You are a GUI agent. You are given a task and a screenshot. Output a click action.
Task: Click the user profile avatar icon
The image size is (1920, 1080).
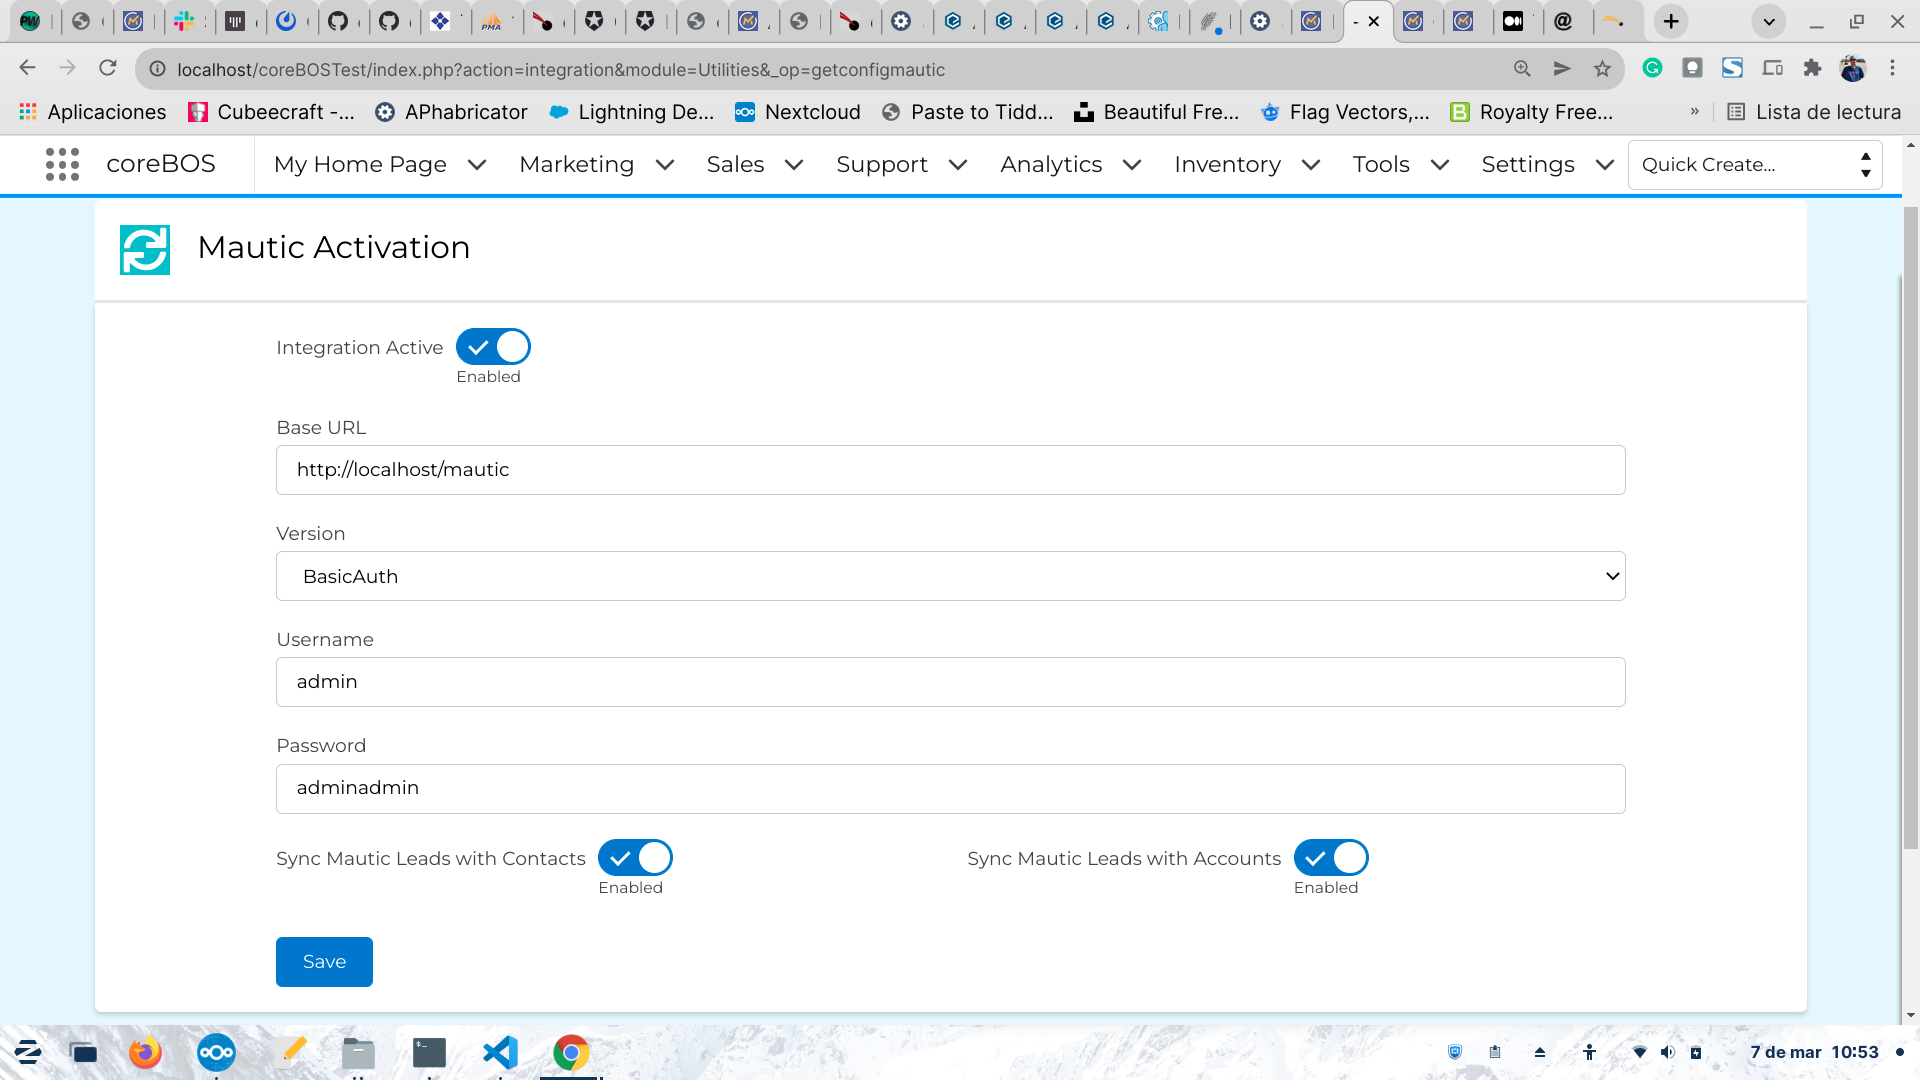(x=1853, y=68)
